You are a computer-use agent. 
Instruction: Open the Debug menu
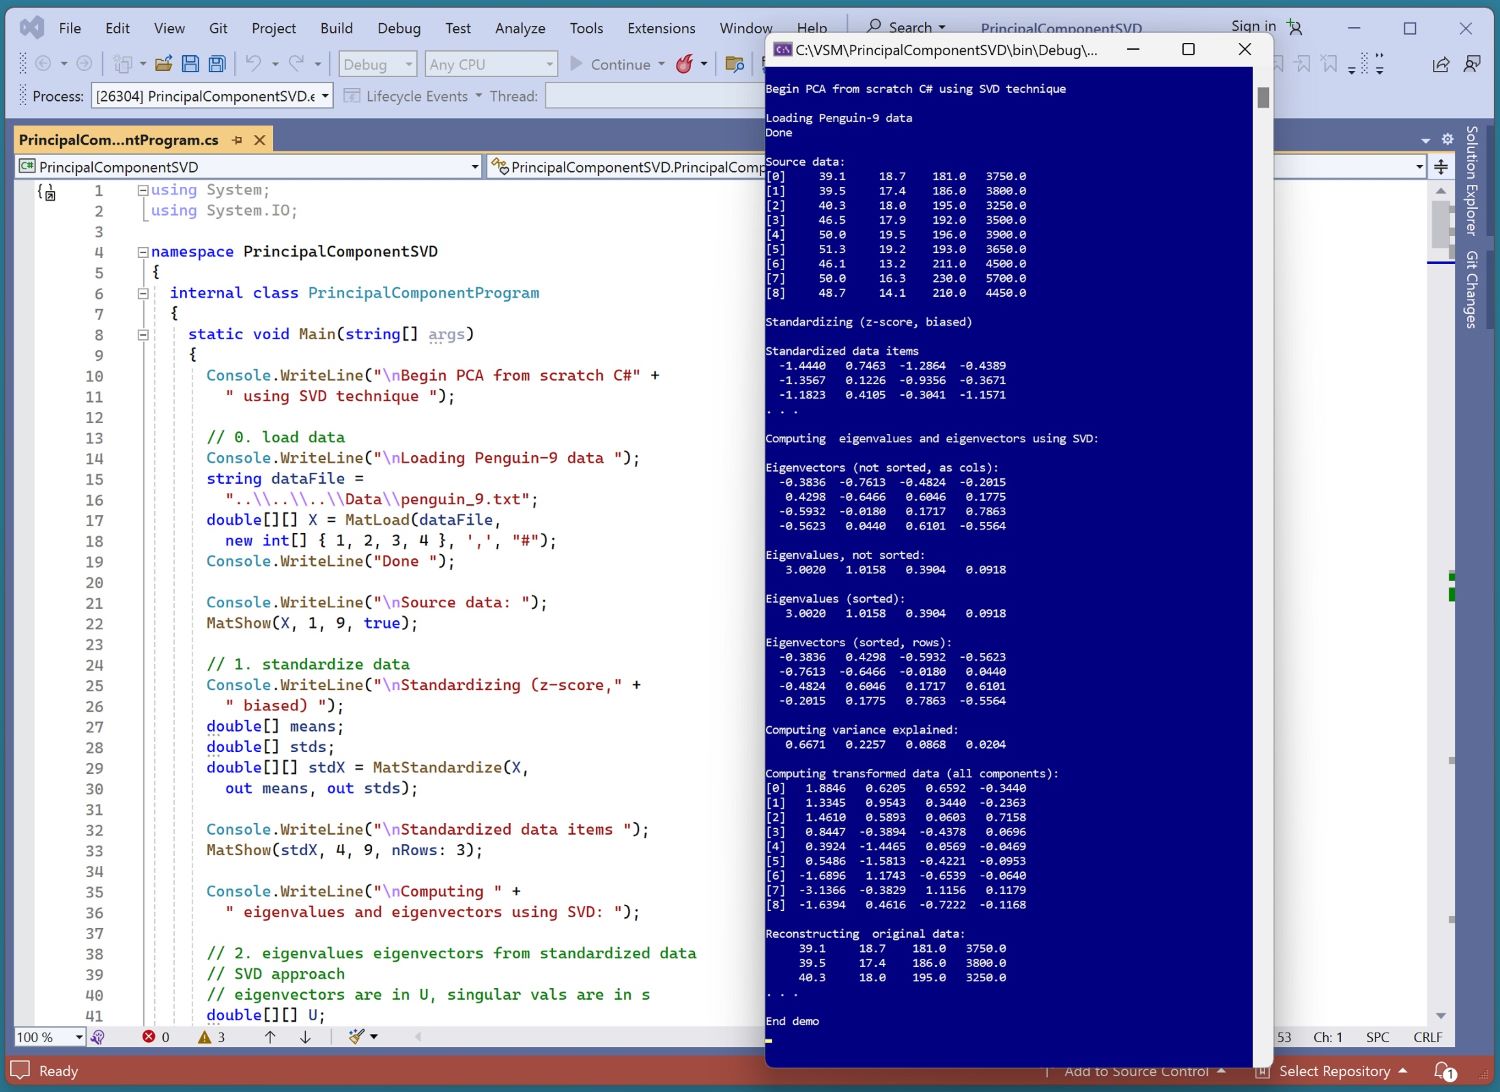[398, 28]
